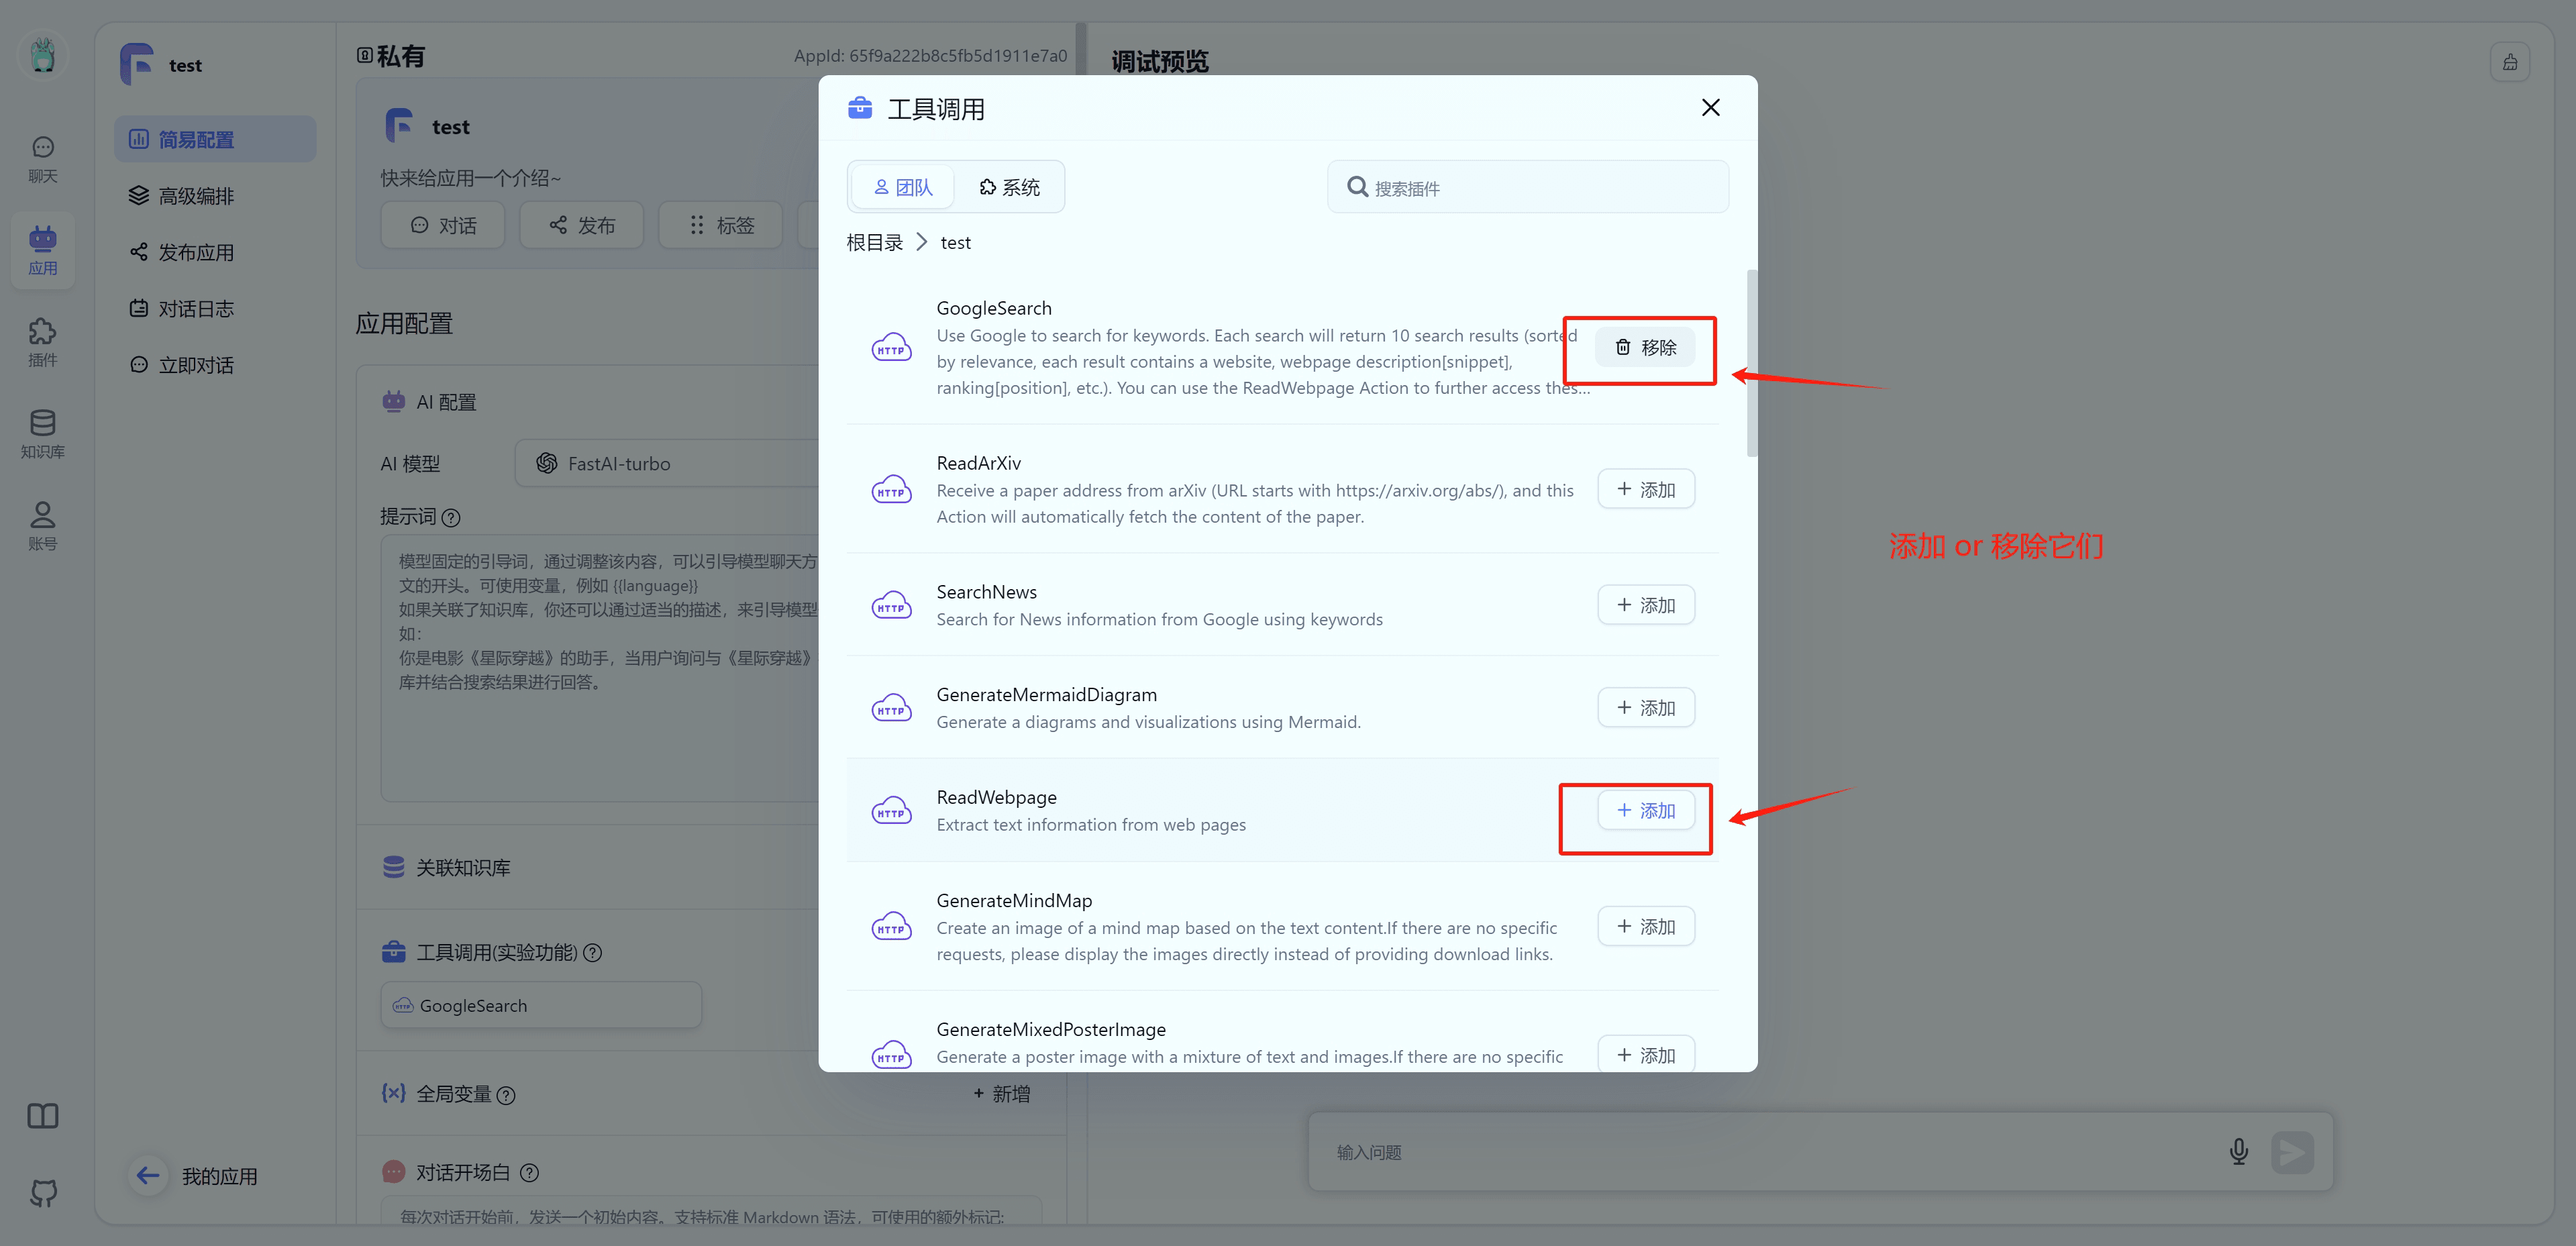The height and width of the screenshot is (1246, 2576).
Task: Open the documentation book icon
Action: click(x=42, y=1115)
